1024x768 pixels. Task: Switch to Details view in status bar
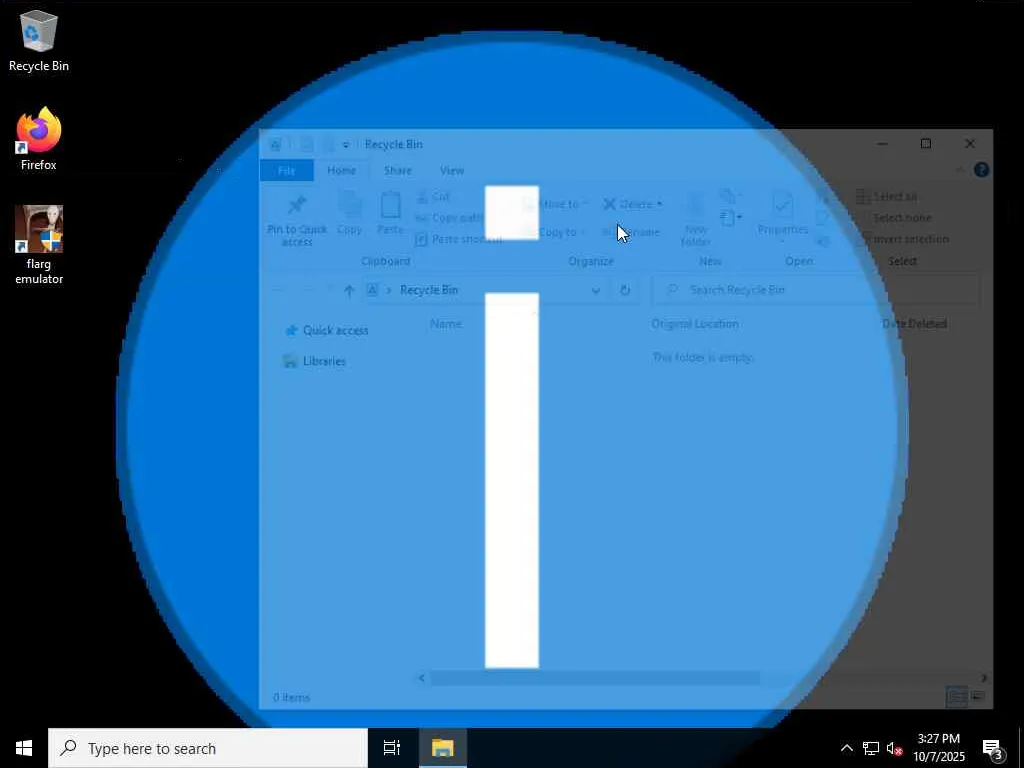click(957, 697)
